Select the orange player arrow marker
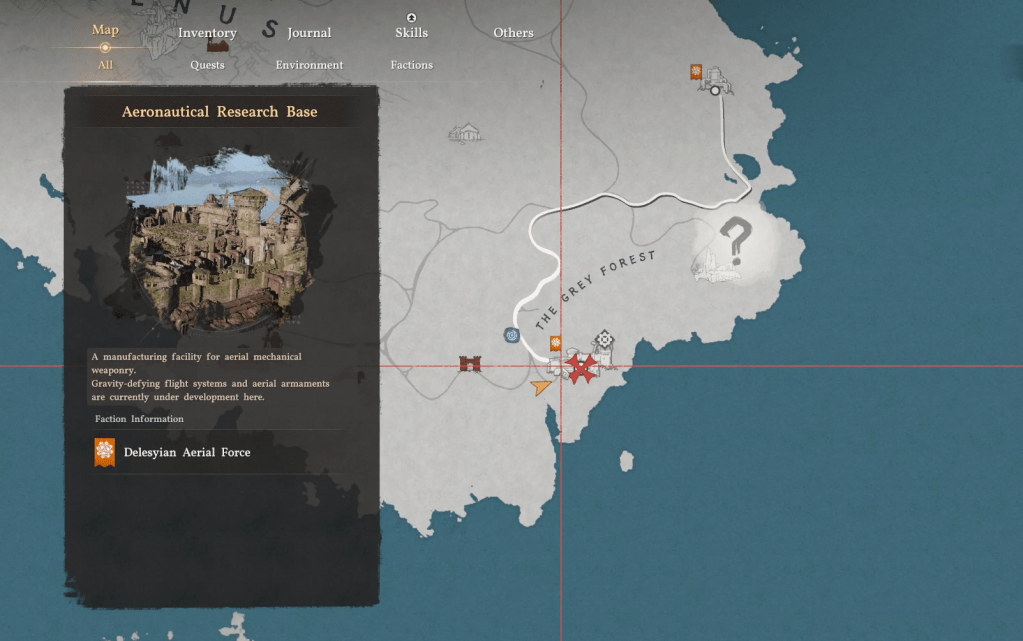 click(x=540, y=385)
